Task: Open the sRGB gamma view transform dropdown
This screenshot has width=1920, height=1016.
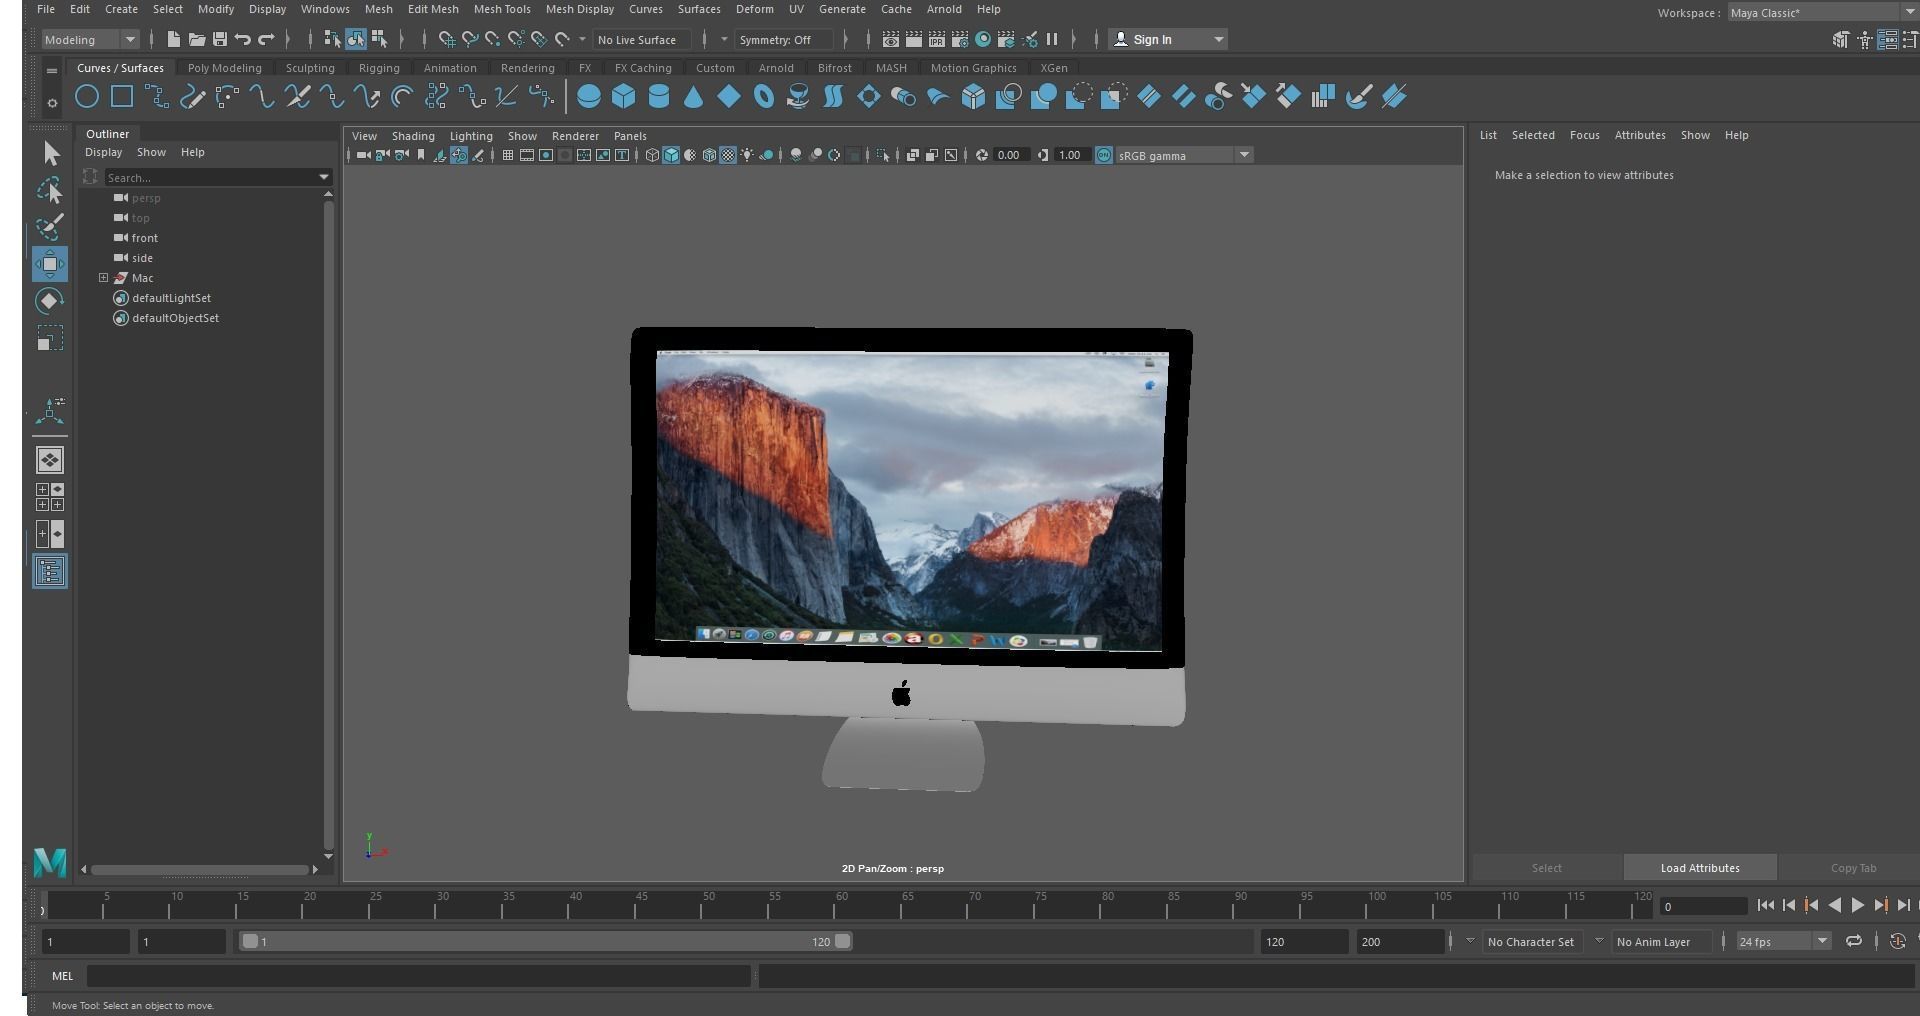Action: click(1184, 155)
